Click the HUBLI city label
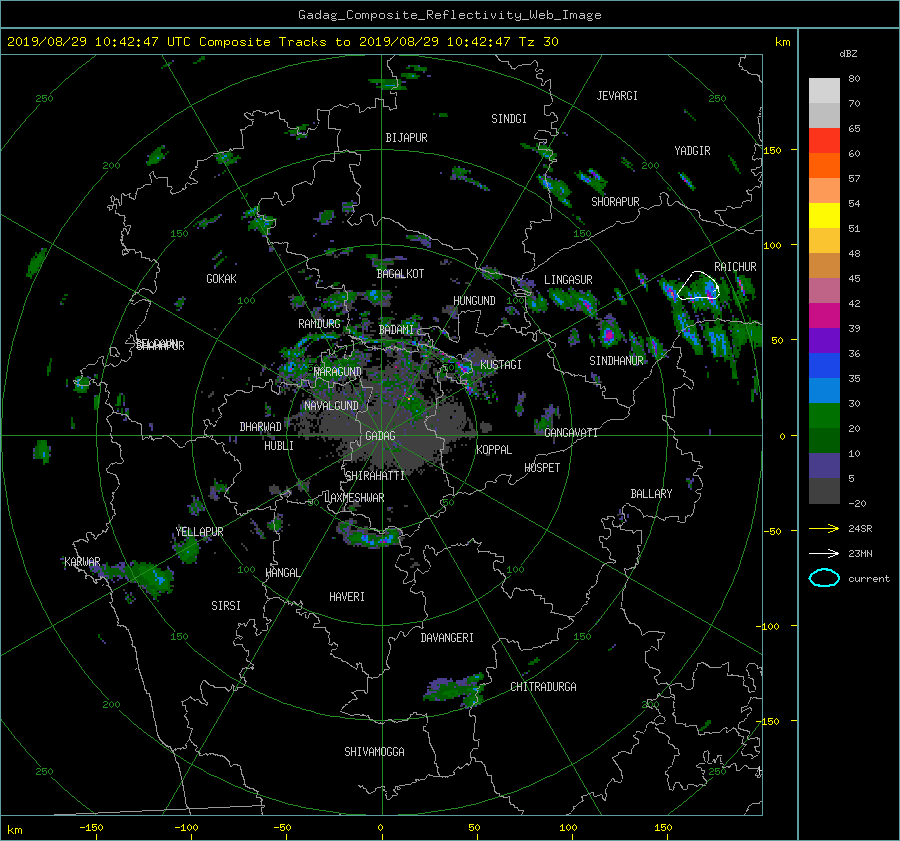The width and height of the screenshot is (900, 841). (278, 446)
